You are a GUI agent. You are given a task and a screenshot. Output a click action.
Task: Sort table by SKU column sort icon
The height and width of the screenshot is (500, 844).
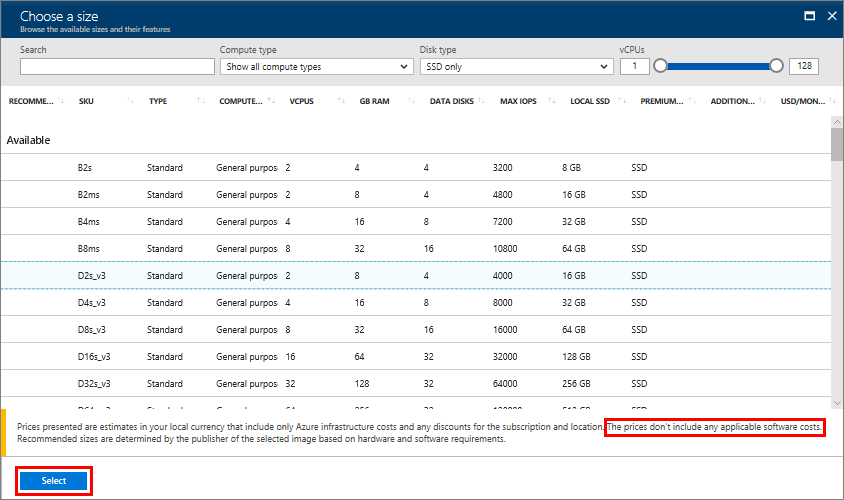click(x=132, y=101)
